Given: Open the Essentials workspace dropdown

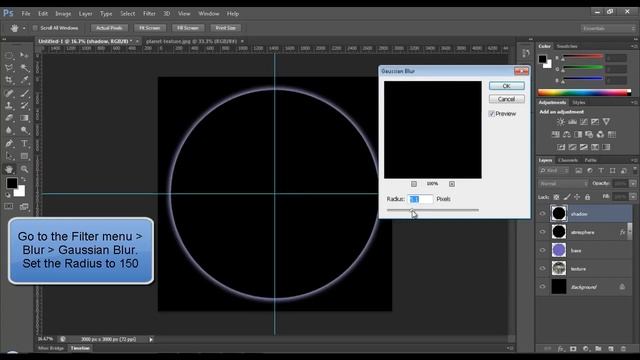Looking at the screenshot, I should 608,28.
